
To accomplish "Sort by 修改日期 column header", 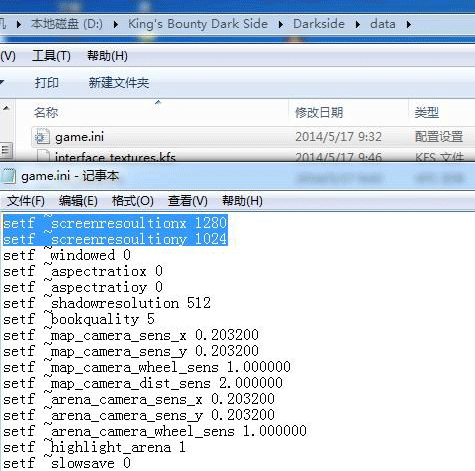I will coord(319,112).
